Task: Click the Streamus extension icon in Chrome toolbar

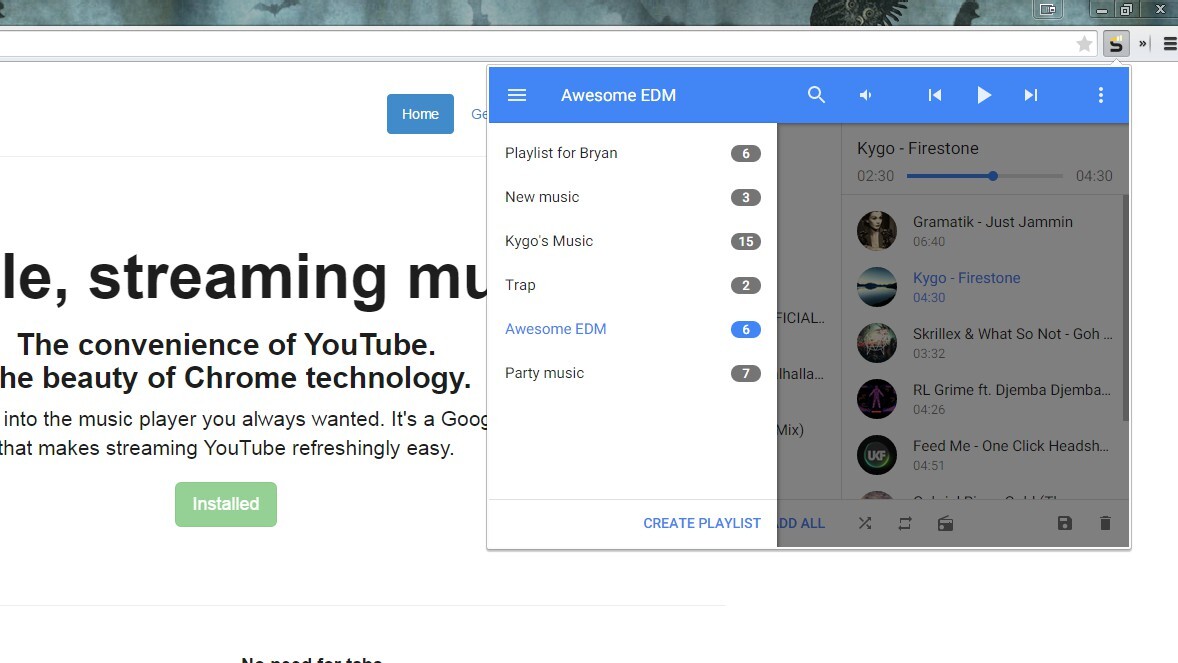Action: pos(1117,43)
